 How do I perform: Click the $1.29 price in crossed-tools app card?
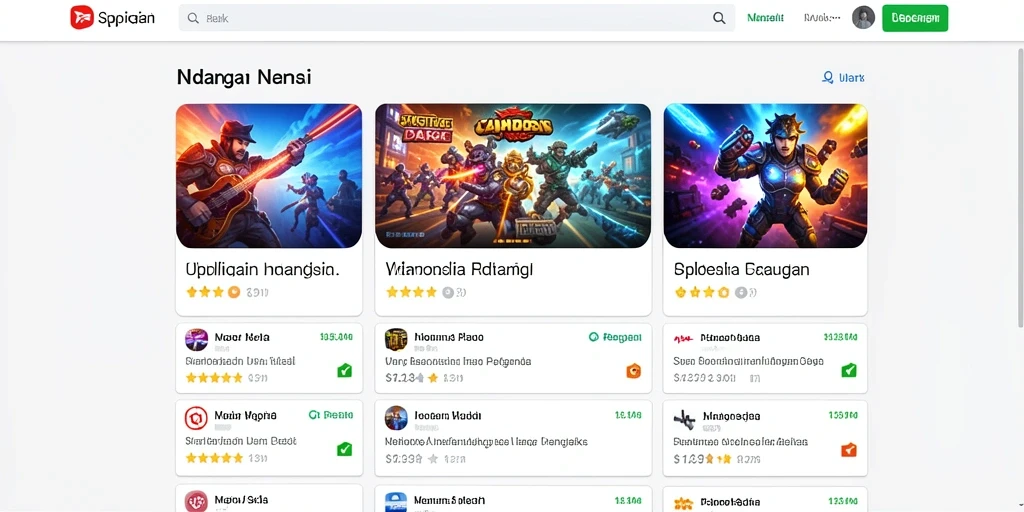pyautogui.click(x=688, y=459)
